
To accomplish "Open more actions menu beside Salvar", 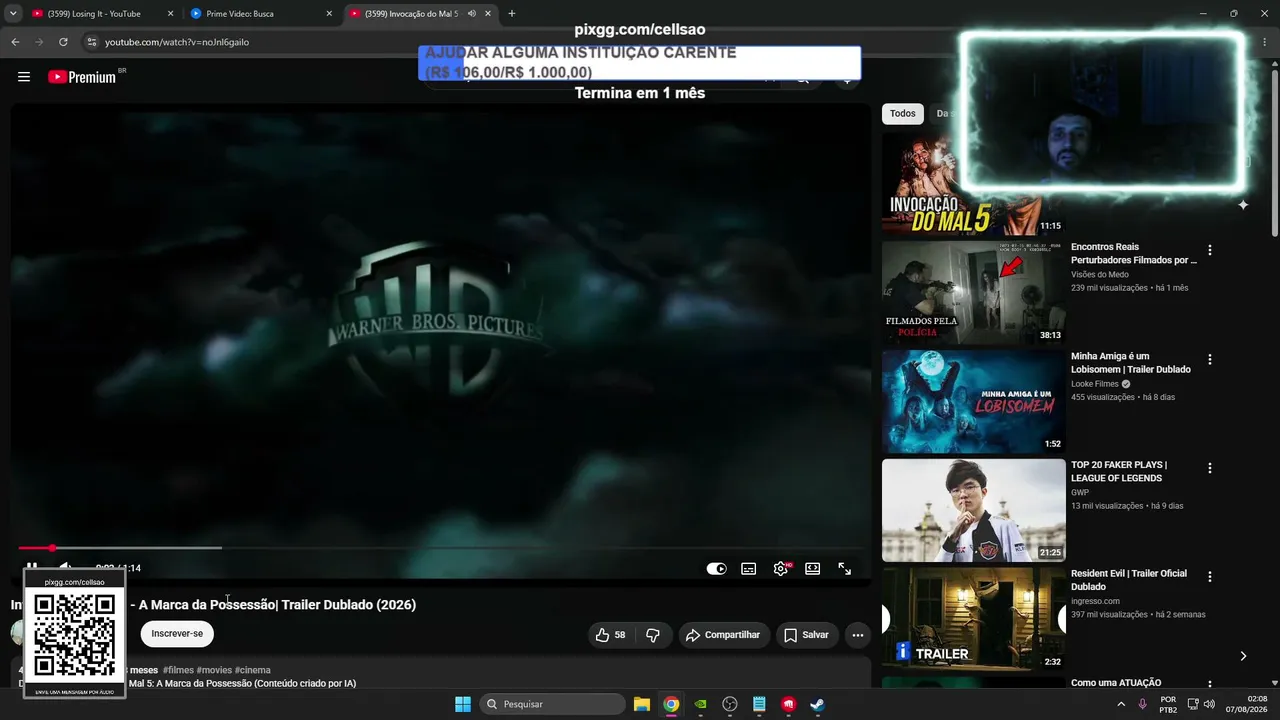I will point(857,635).
